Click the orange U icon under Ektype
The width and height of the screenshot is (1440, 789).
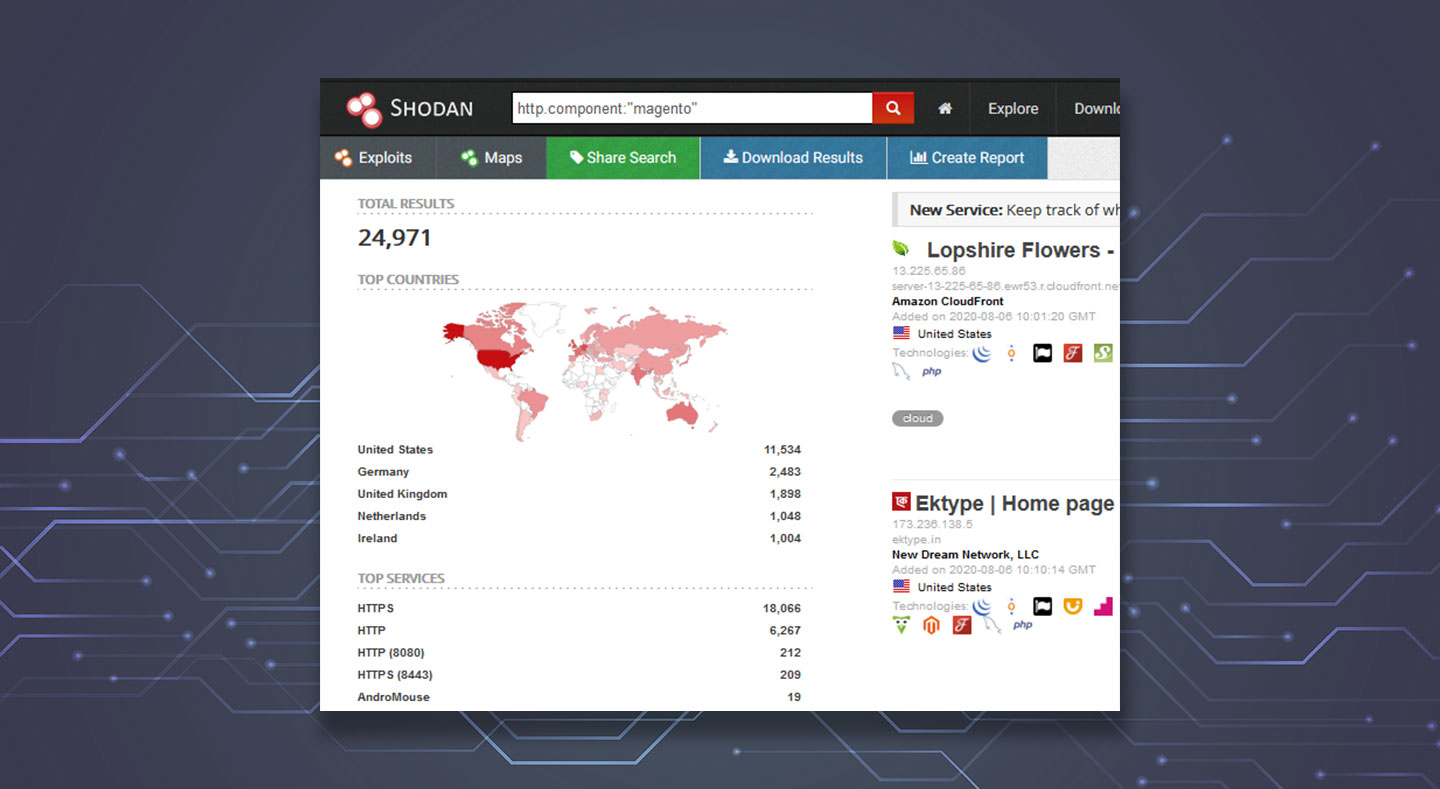pyautogui.click(x=1073, y=606)
